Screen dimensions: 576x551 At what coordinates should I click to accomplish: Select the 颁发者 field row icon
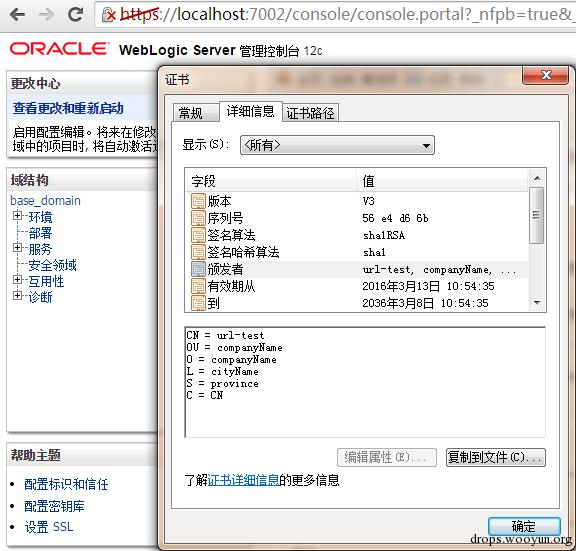coord(198,269)
